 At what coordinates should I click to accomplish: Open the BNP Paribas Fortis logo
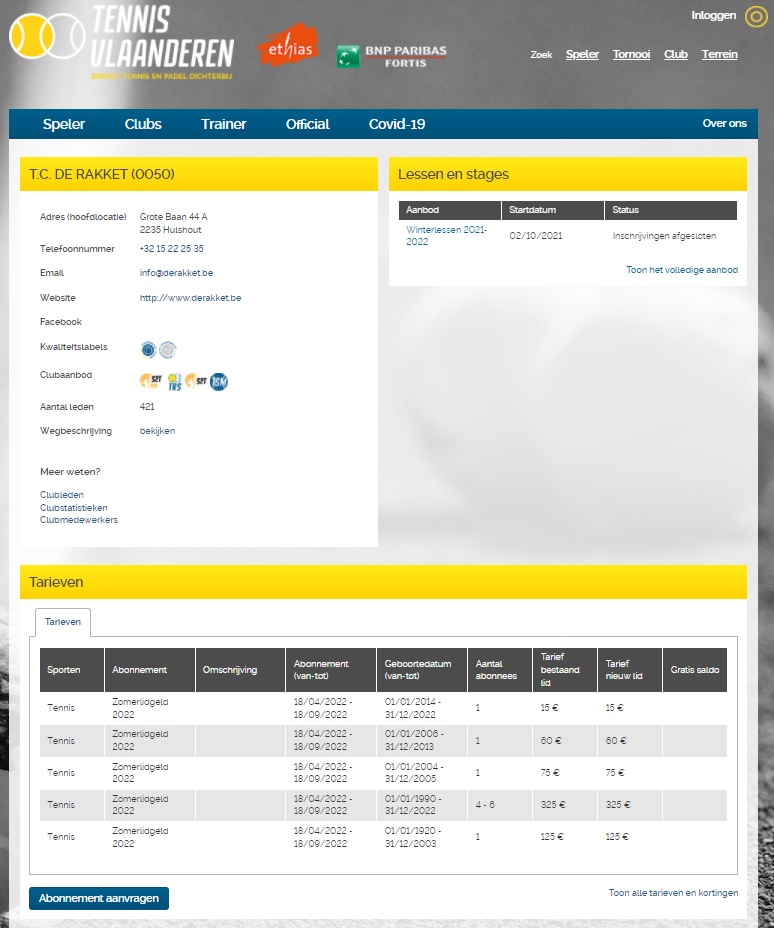[x=392, y=56]
